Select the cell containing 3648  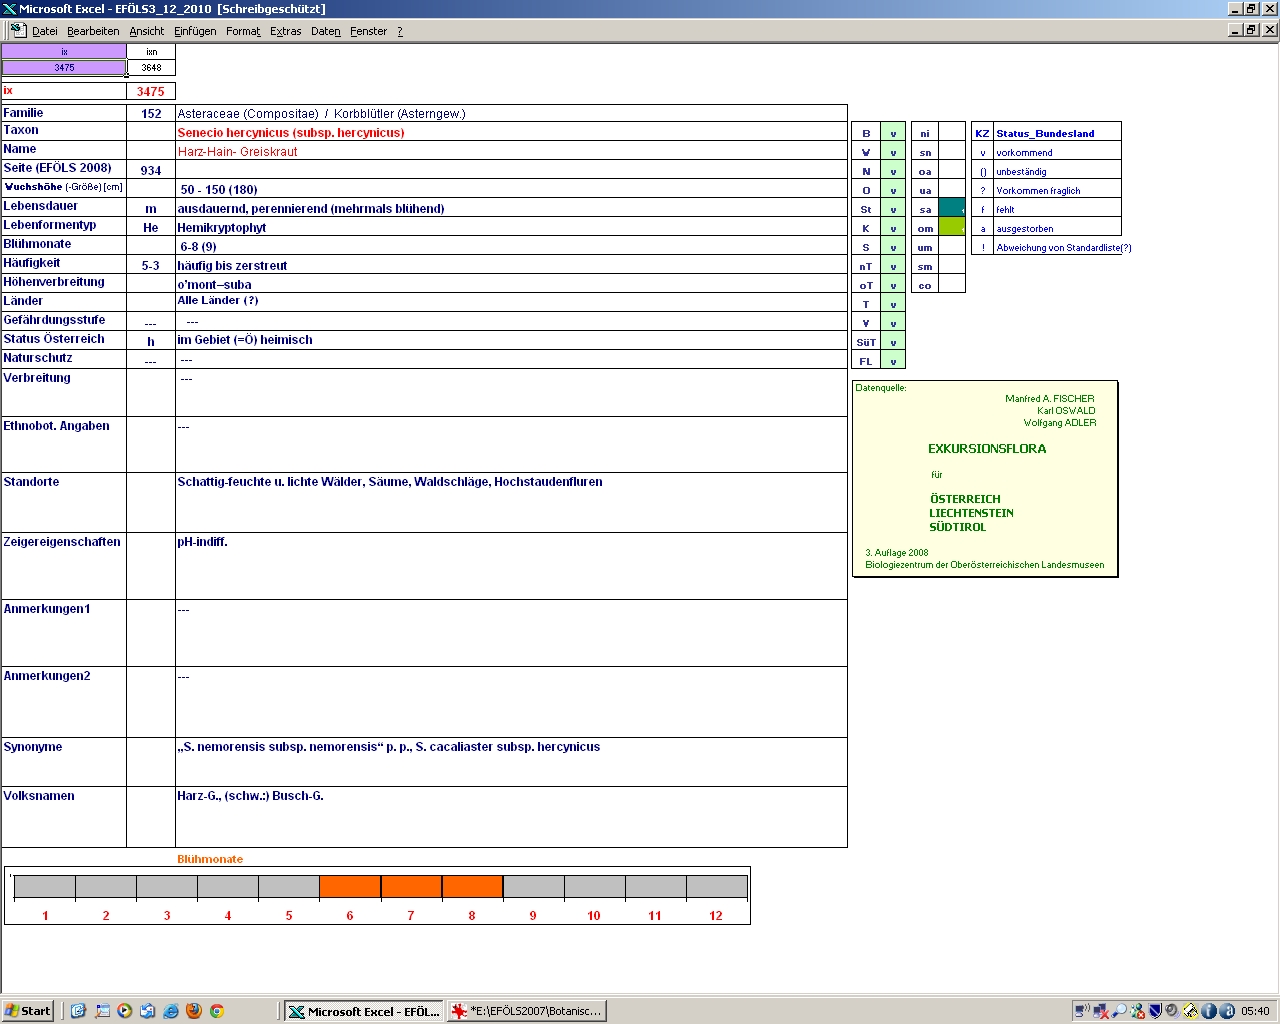click(x=151, y=68)
